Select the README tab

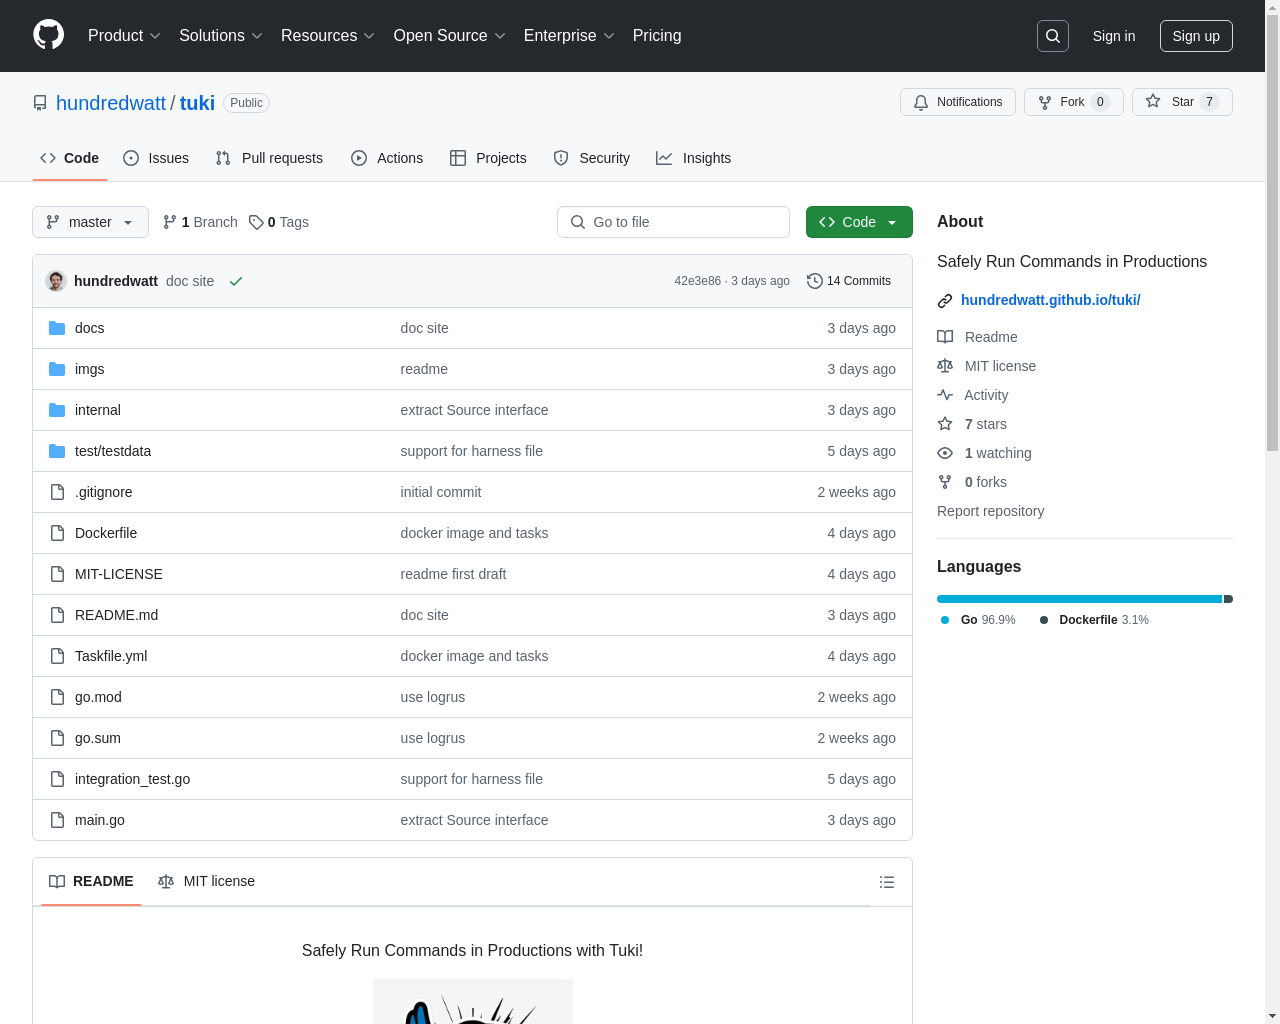91,881
